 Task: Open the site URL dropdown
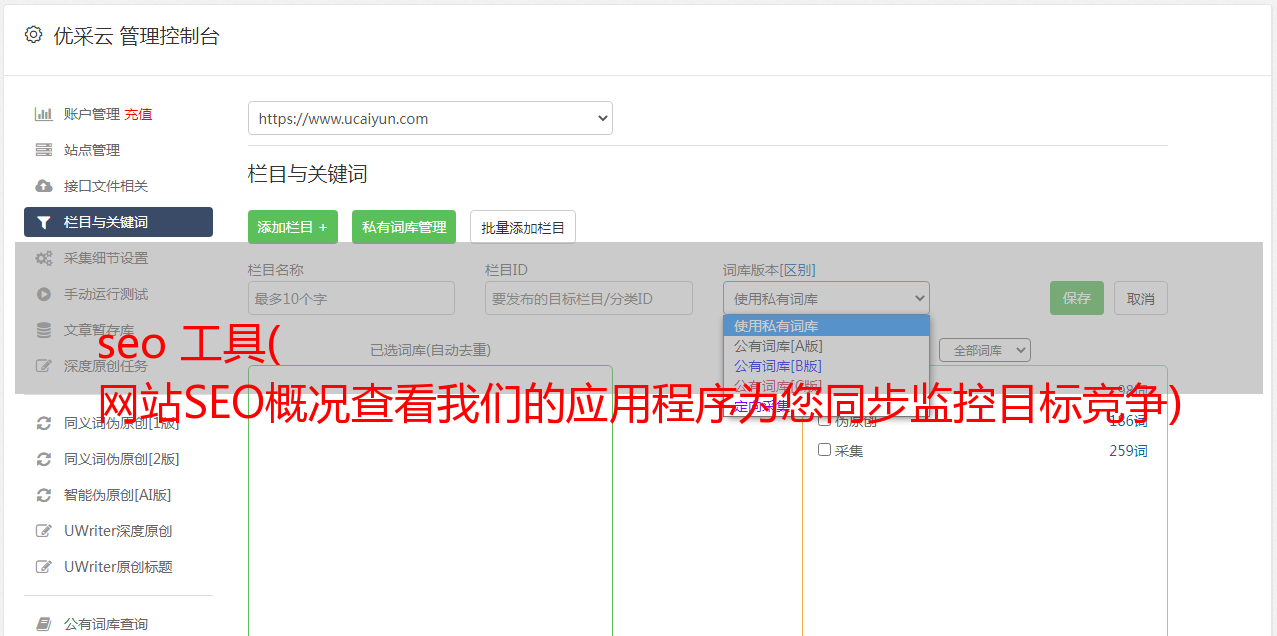[x=430, y=118]
